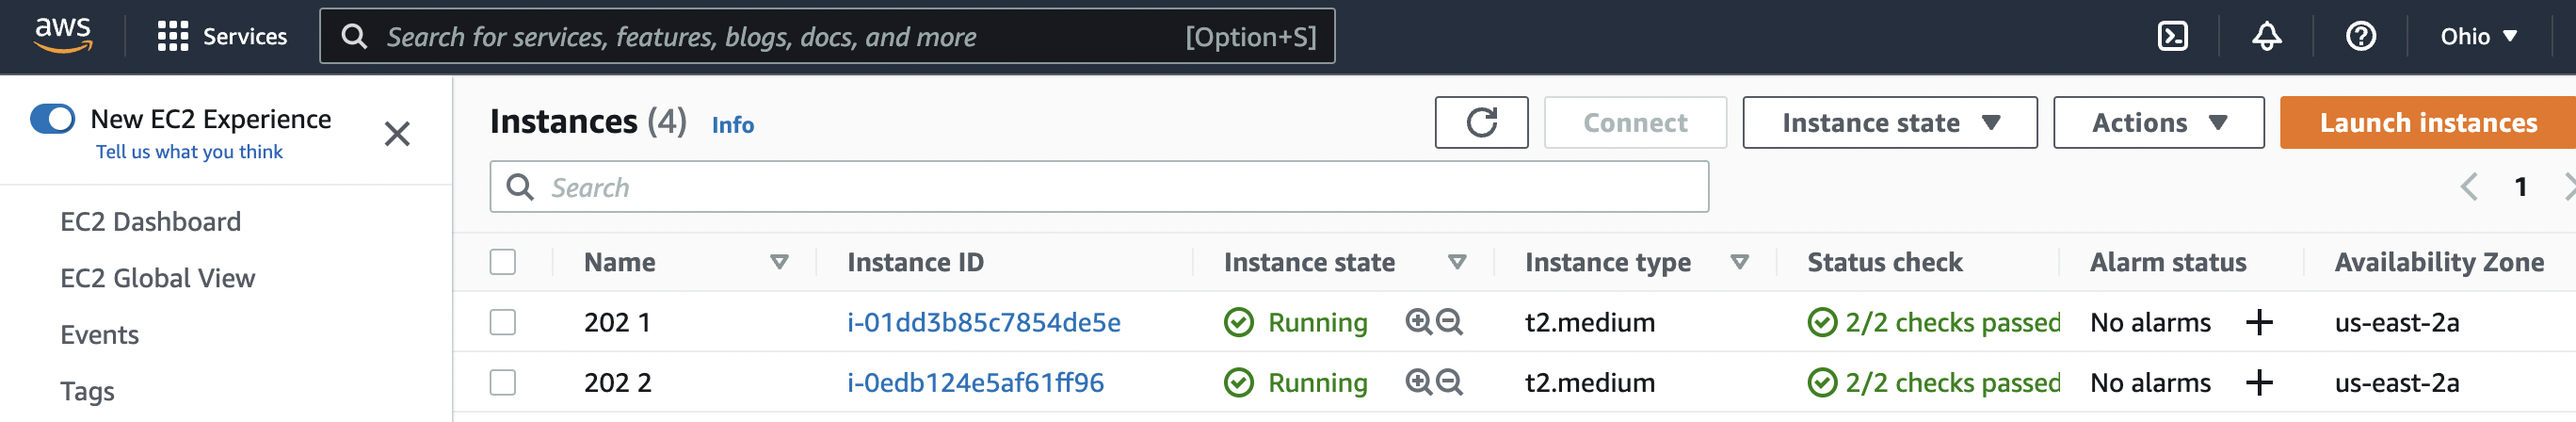2576x422 pixels.
Task: Tick the select-all instances checkbox
Action: coord(503,262)
